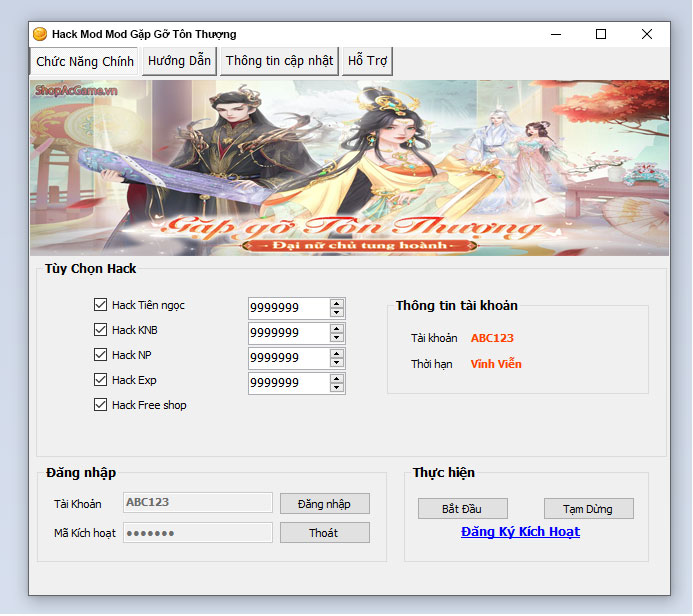Start the hack with Bắt Đầu button
Image resolution: width=693 pixels, height=616 pixels.
(463, 509)
